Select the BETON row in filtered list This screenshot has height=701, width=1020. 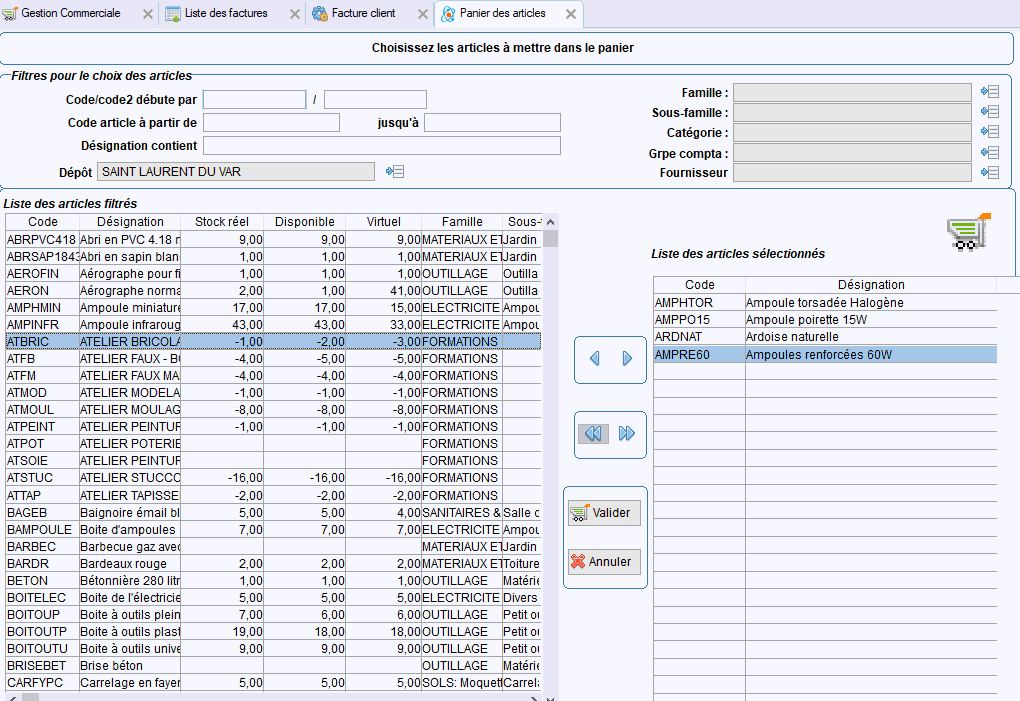(26, 581)
